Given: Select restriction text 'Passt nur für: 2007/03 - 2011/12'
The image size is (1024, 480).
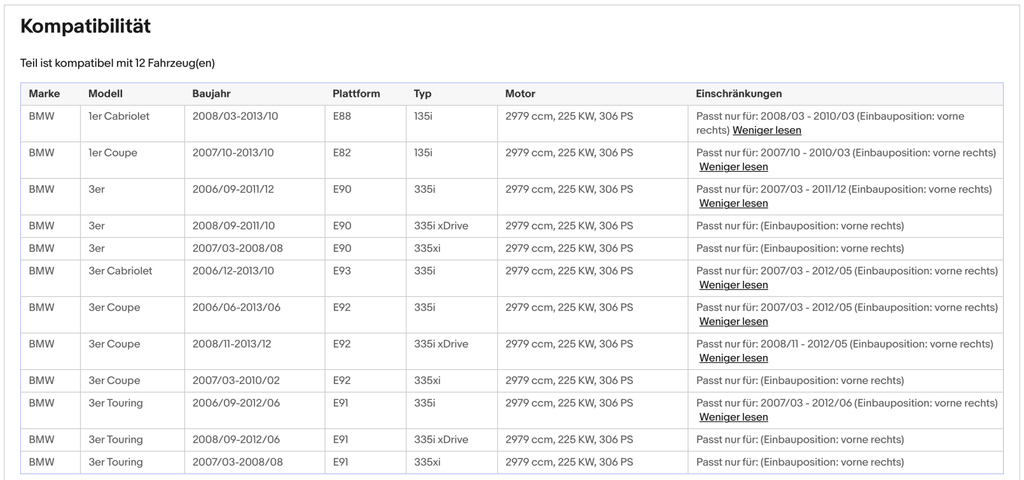Looking at the screenshot, I should click(x=771, y=189).
